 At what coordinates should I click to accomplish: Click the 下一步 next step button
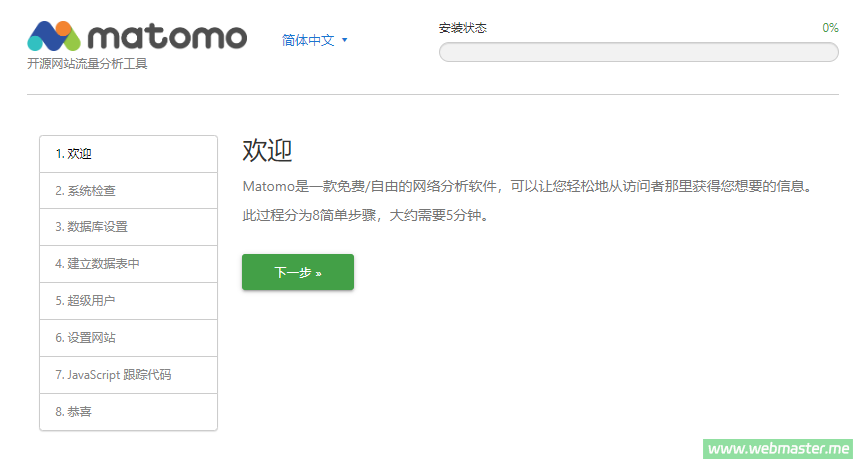point(298,272)
